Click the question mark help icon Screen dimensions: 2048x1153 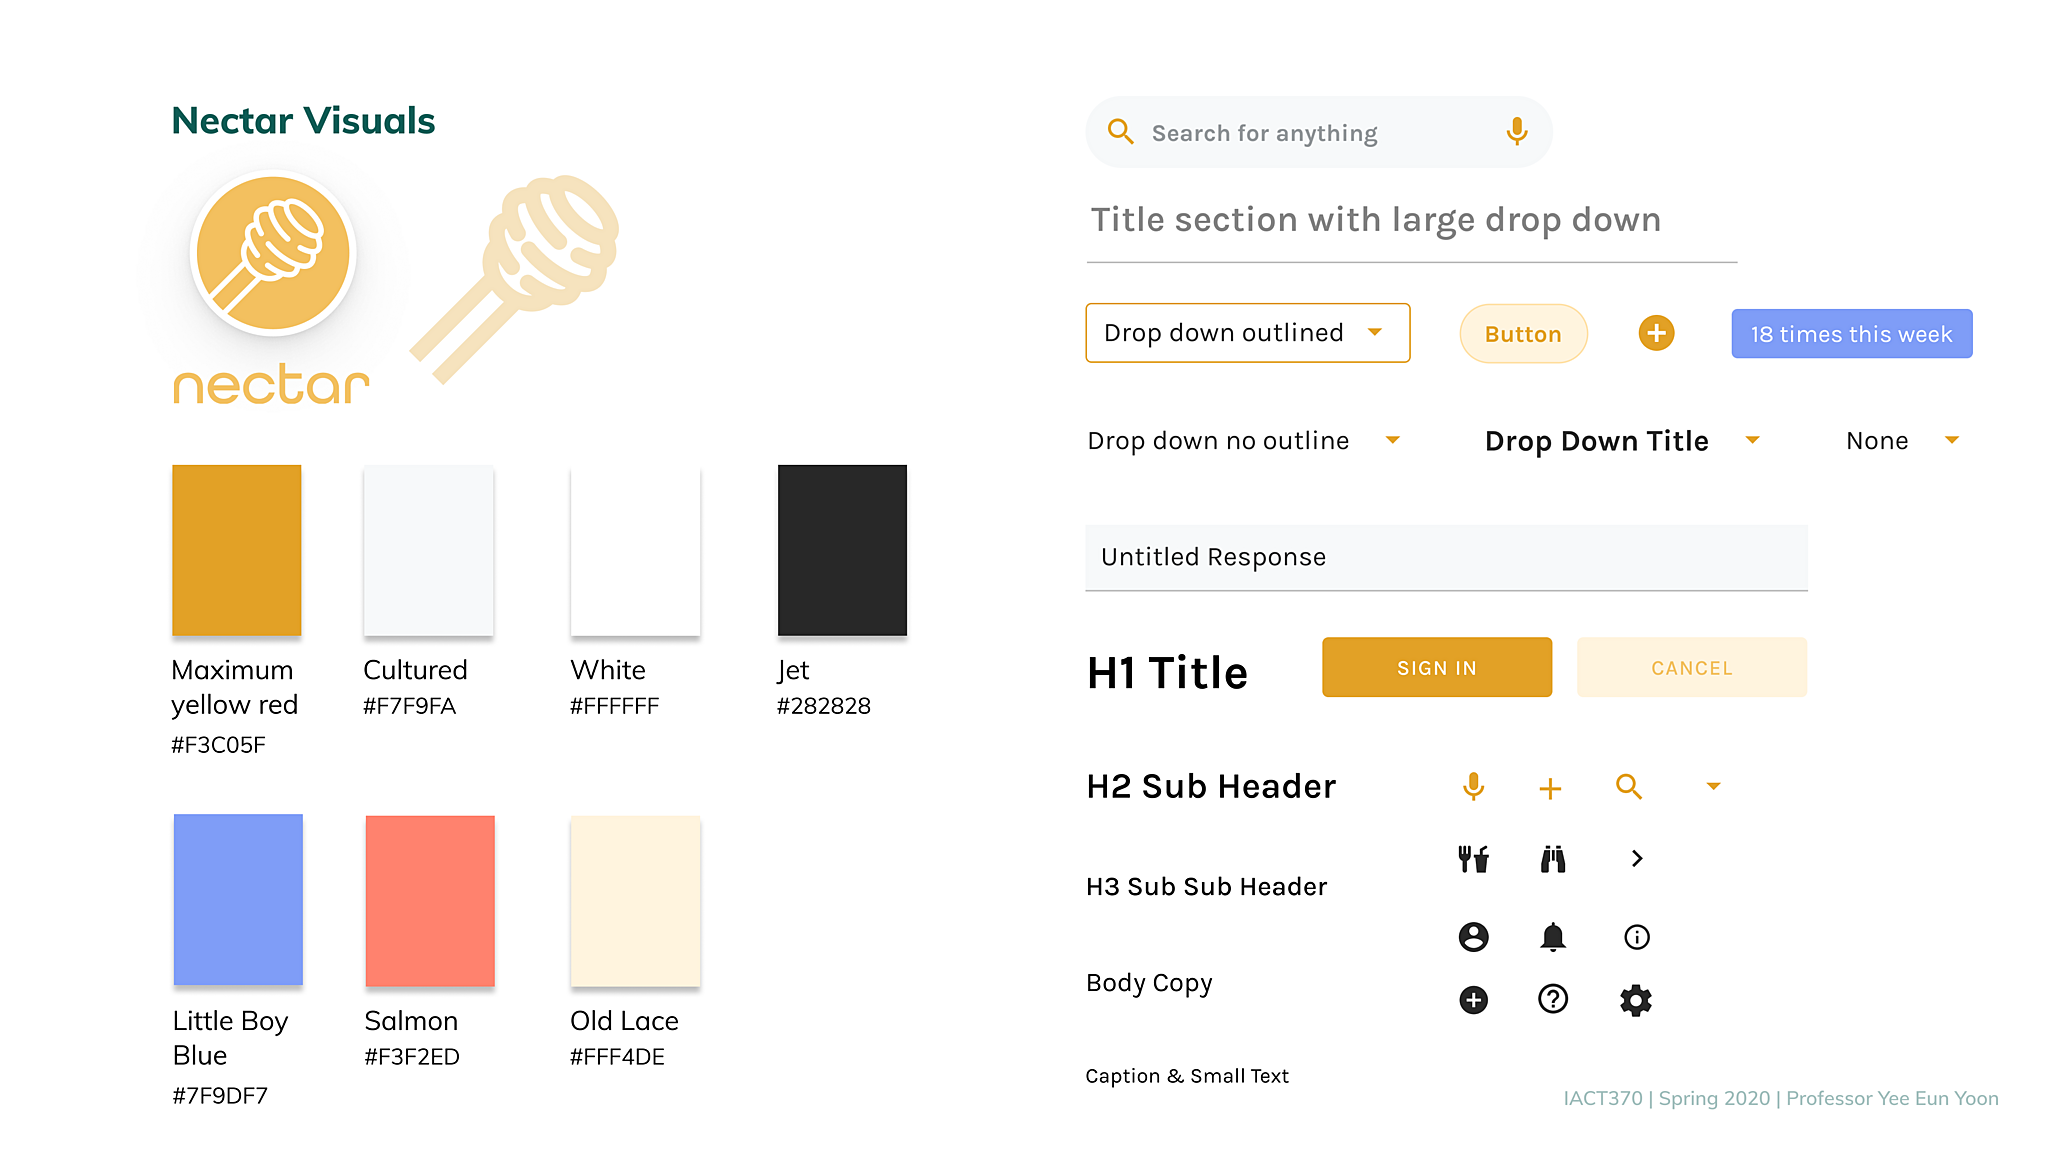tap(1552, 999)
